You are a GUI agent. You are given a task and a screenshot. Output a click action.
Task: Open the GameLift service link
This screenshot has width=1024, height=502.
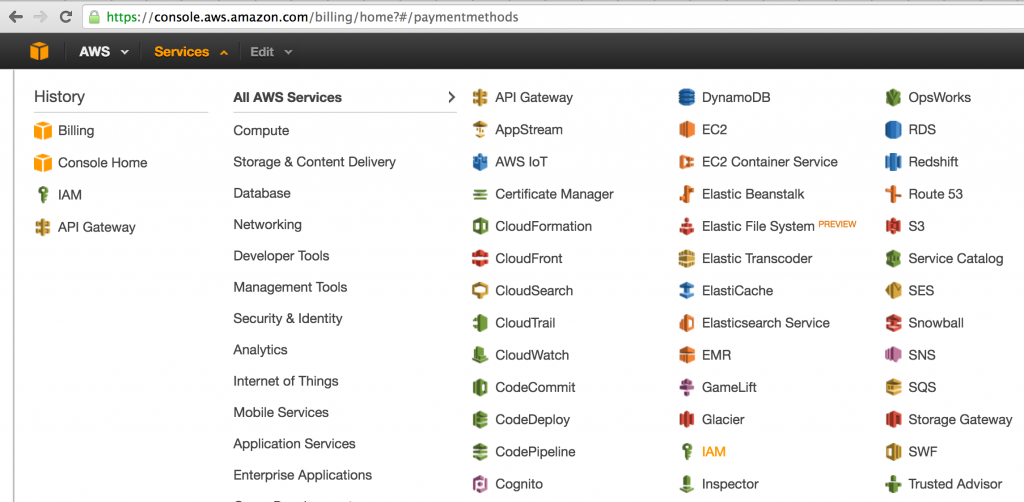coord(729,388)
